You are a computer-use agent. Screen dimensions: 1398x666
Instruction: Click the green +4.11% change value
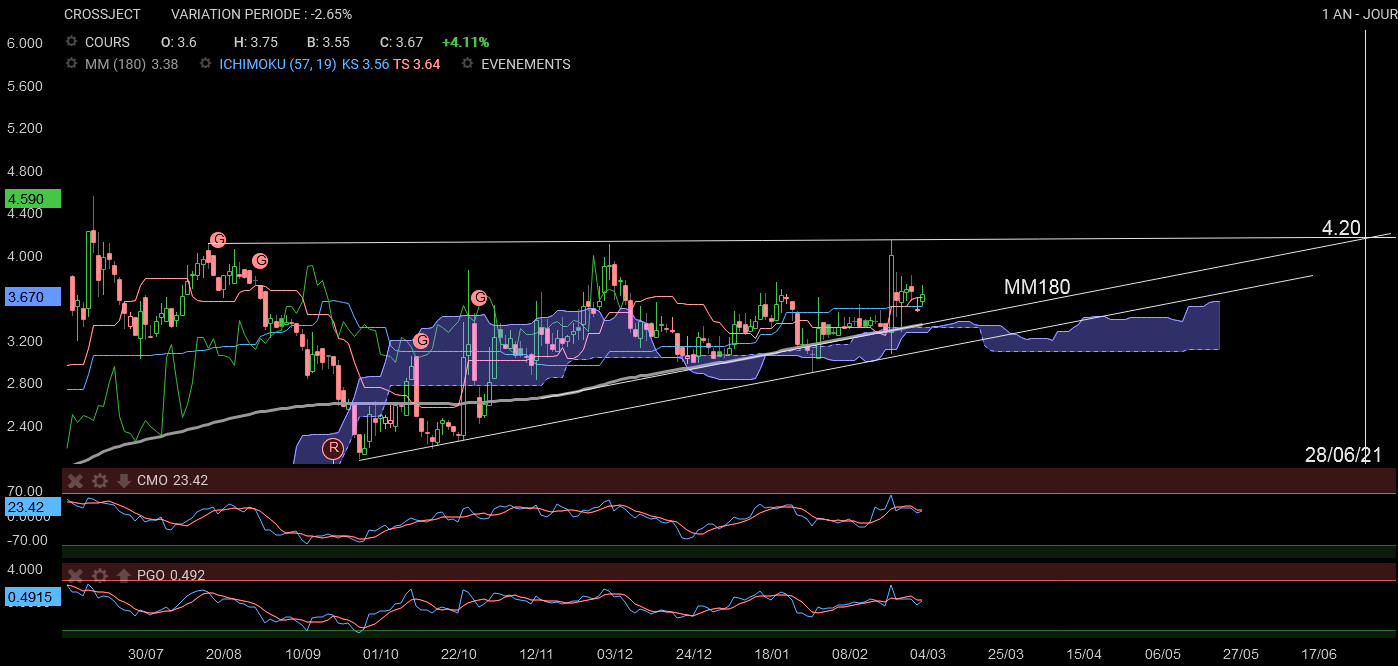[465, 42]
